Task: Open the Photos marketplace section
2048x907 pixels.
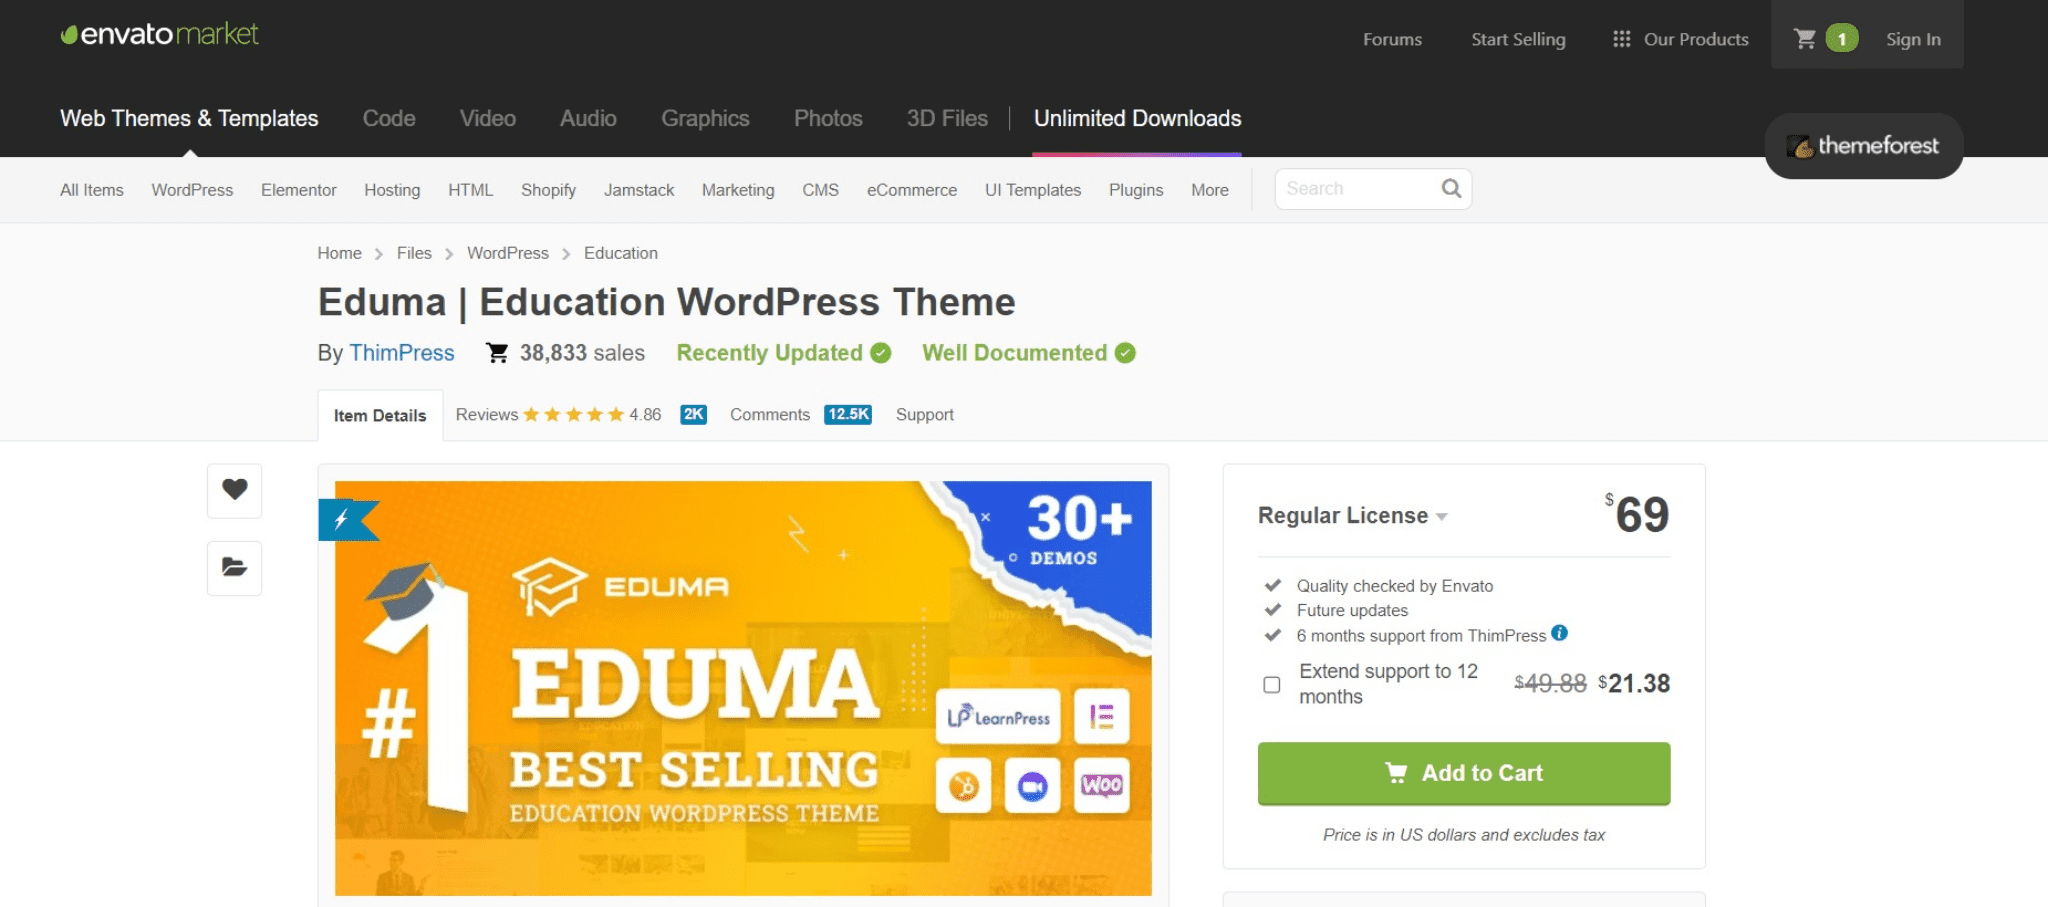Action: pos(828,118)
